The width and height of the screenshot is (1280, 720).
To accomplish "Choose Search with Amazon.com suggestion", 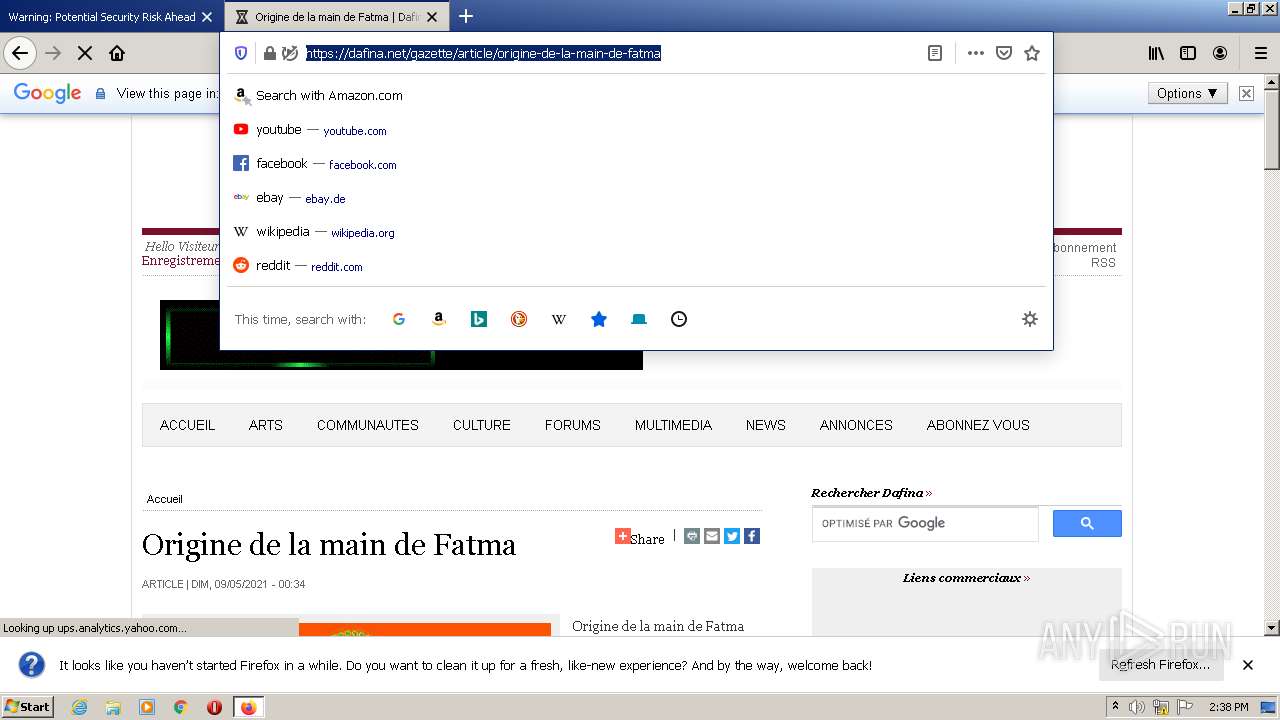I will 636,96.
